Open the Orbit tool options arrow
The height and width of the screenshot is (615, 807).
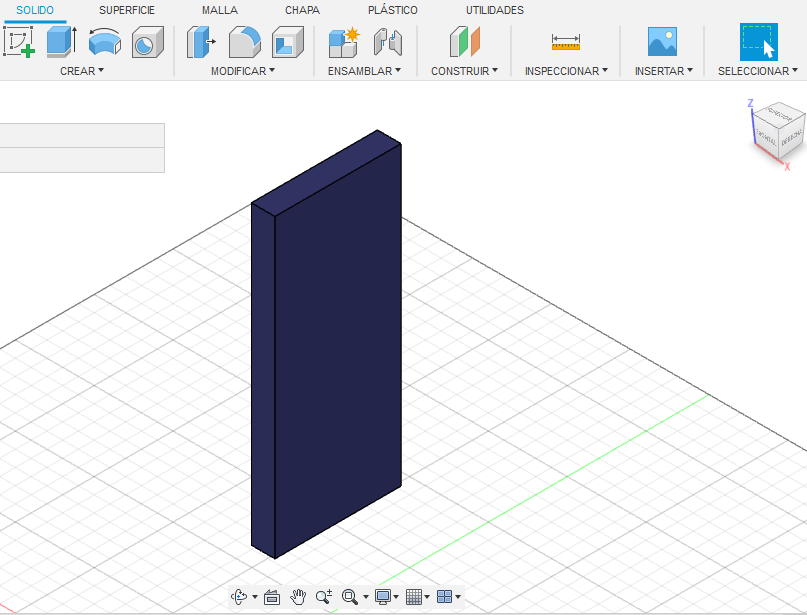[255, 597]
